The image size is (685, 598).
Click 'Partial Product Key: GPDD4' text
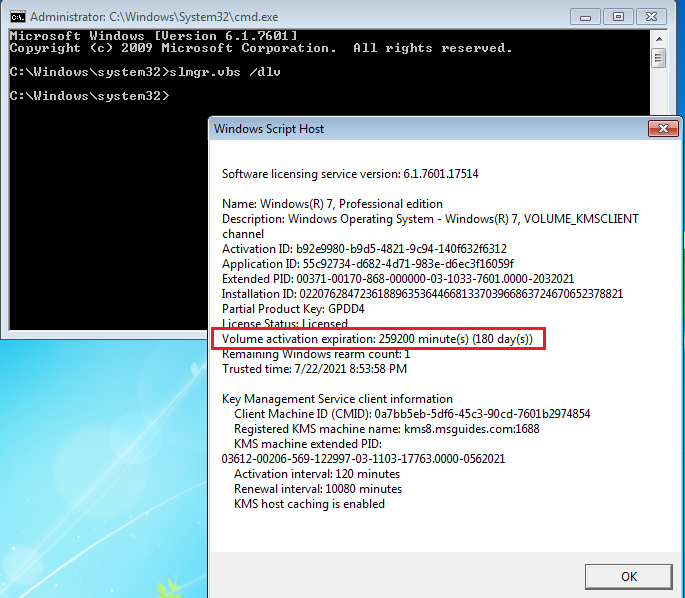[x=293, y=309]
